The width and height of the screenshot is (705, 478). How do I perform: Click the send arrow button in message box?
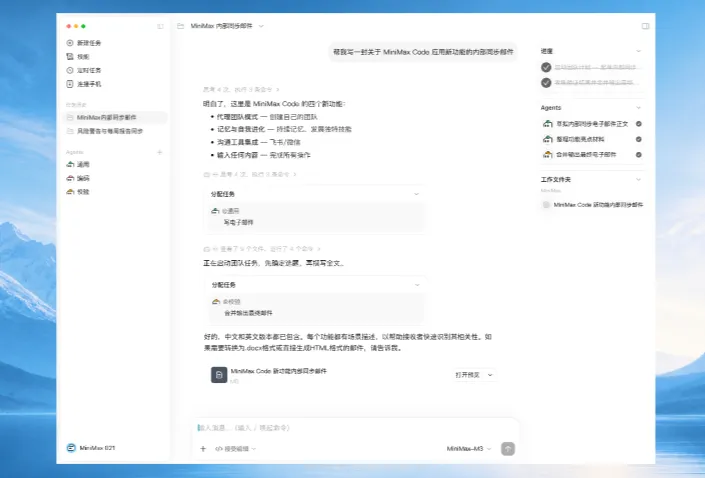tap(508, 448)
